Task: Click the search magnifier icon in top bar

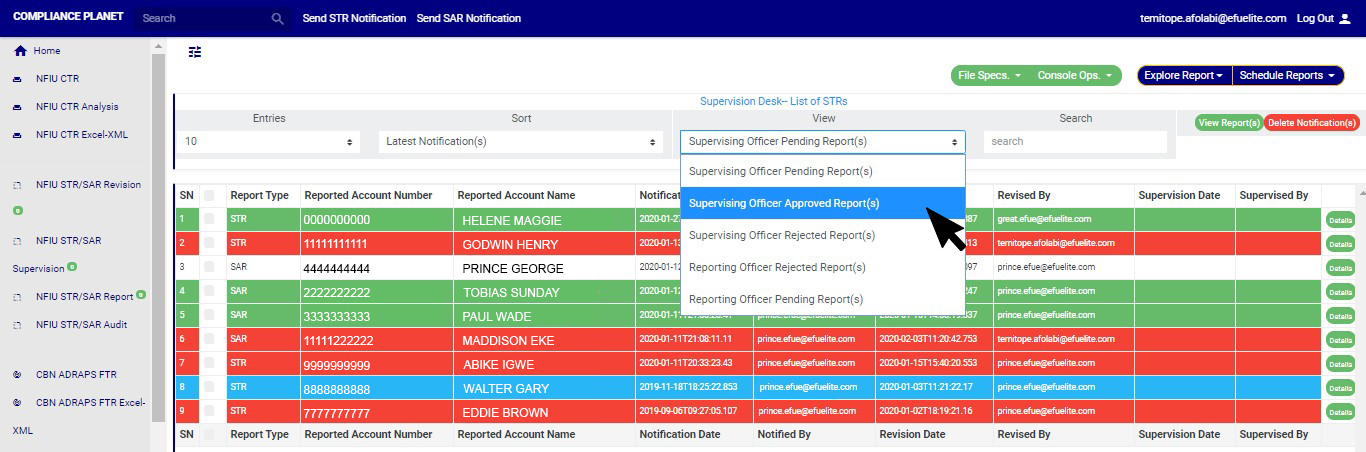Action: tap(278, 18)
